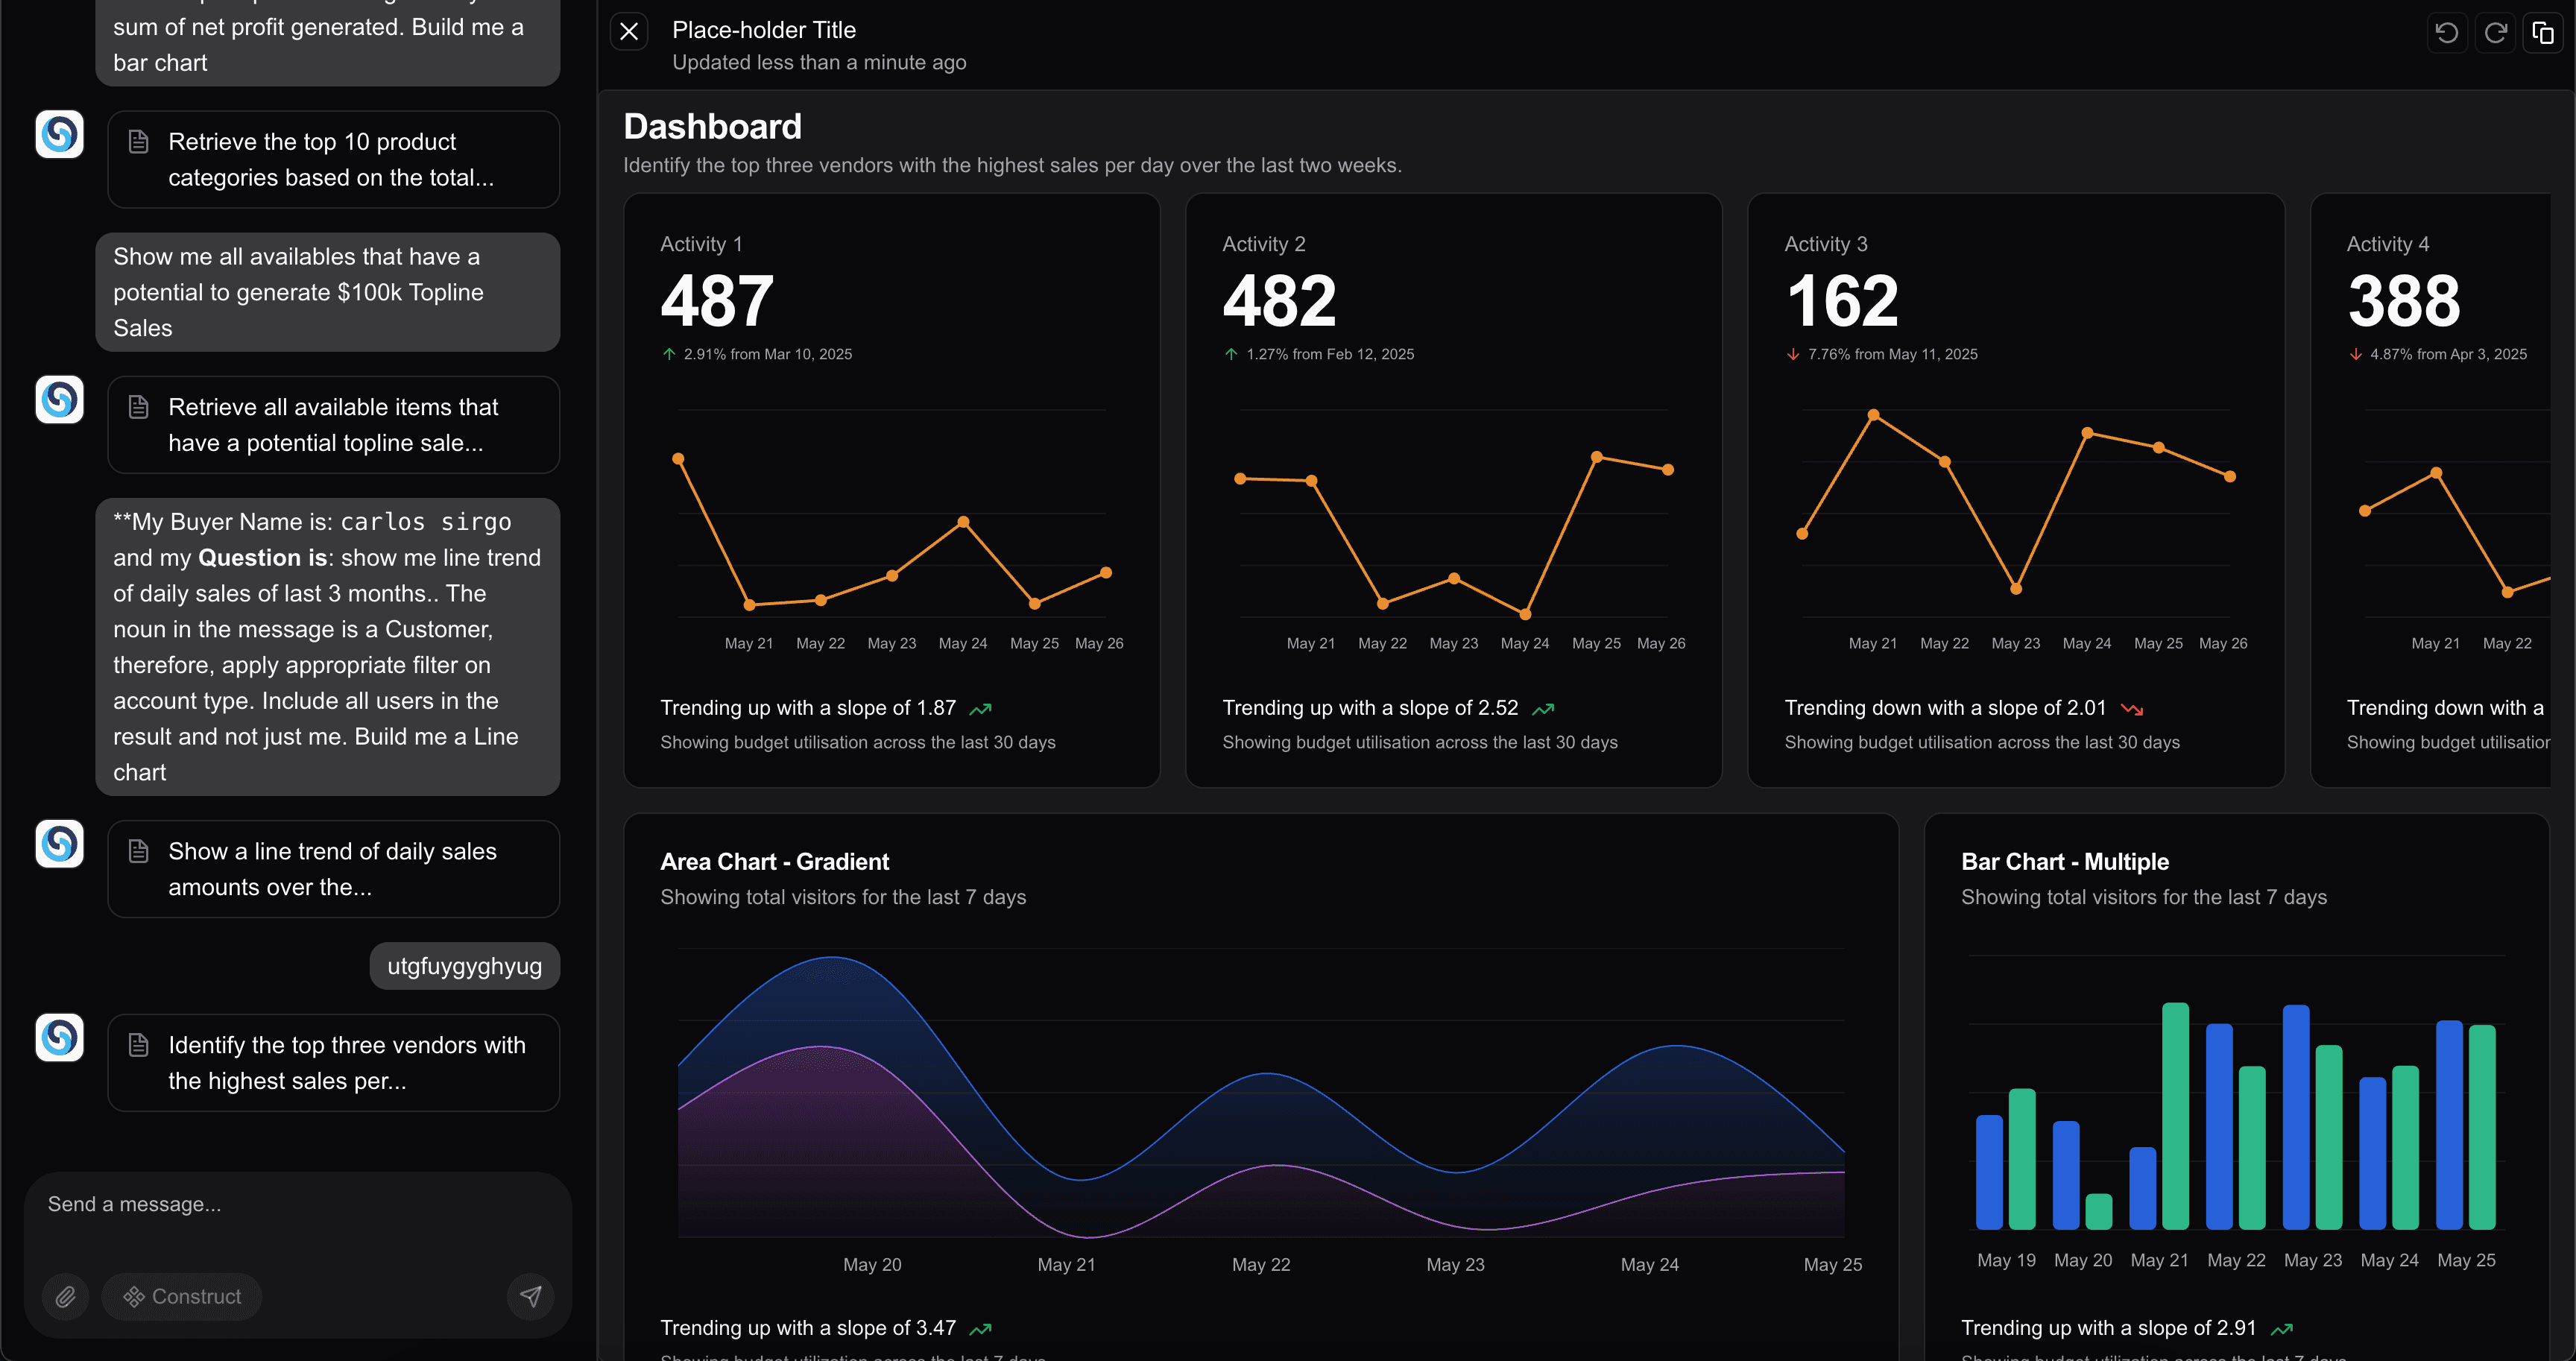The image size is (2576, 1361).
Task: Click the Dashboard heading
Action: (x=712, y=127)
